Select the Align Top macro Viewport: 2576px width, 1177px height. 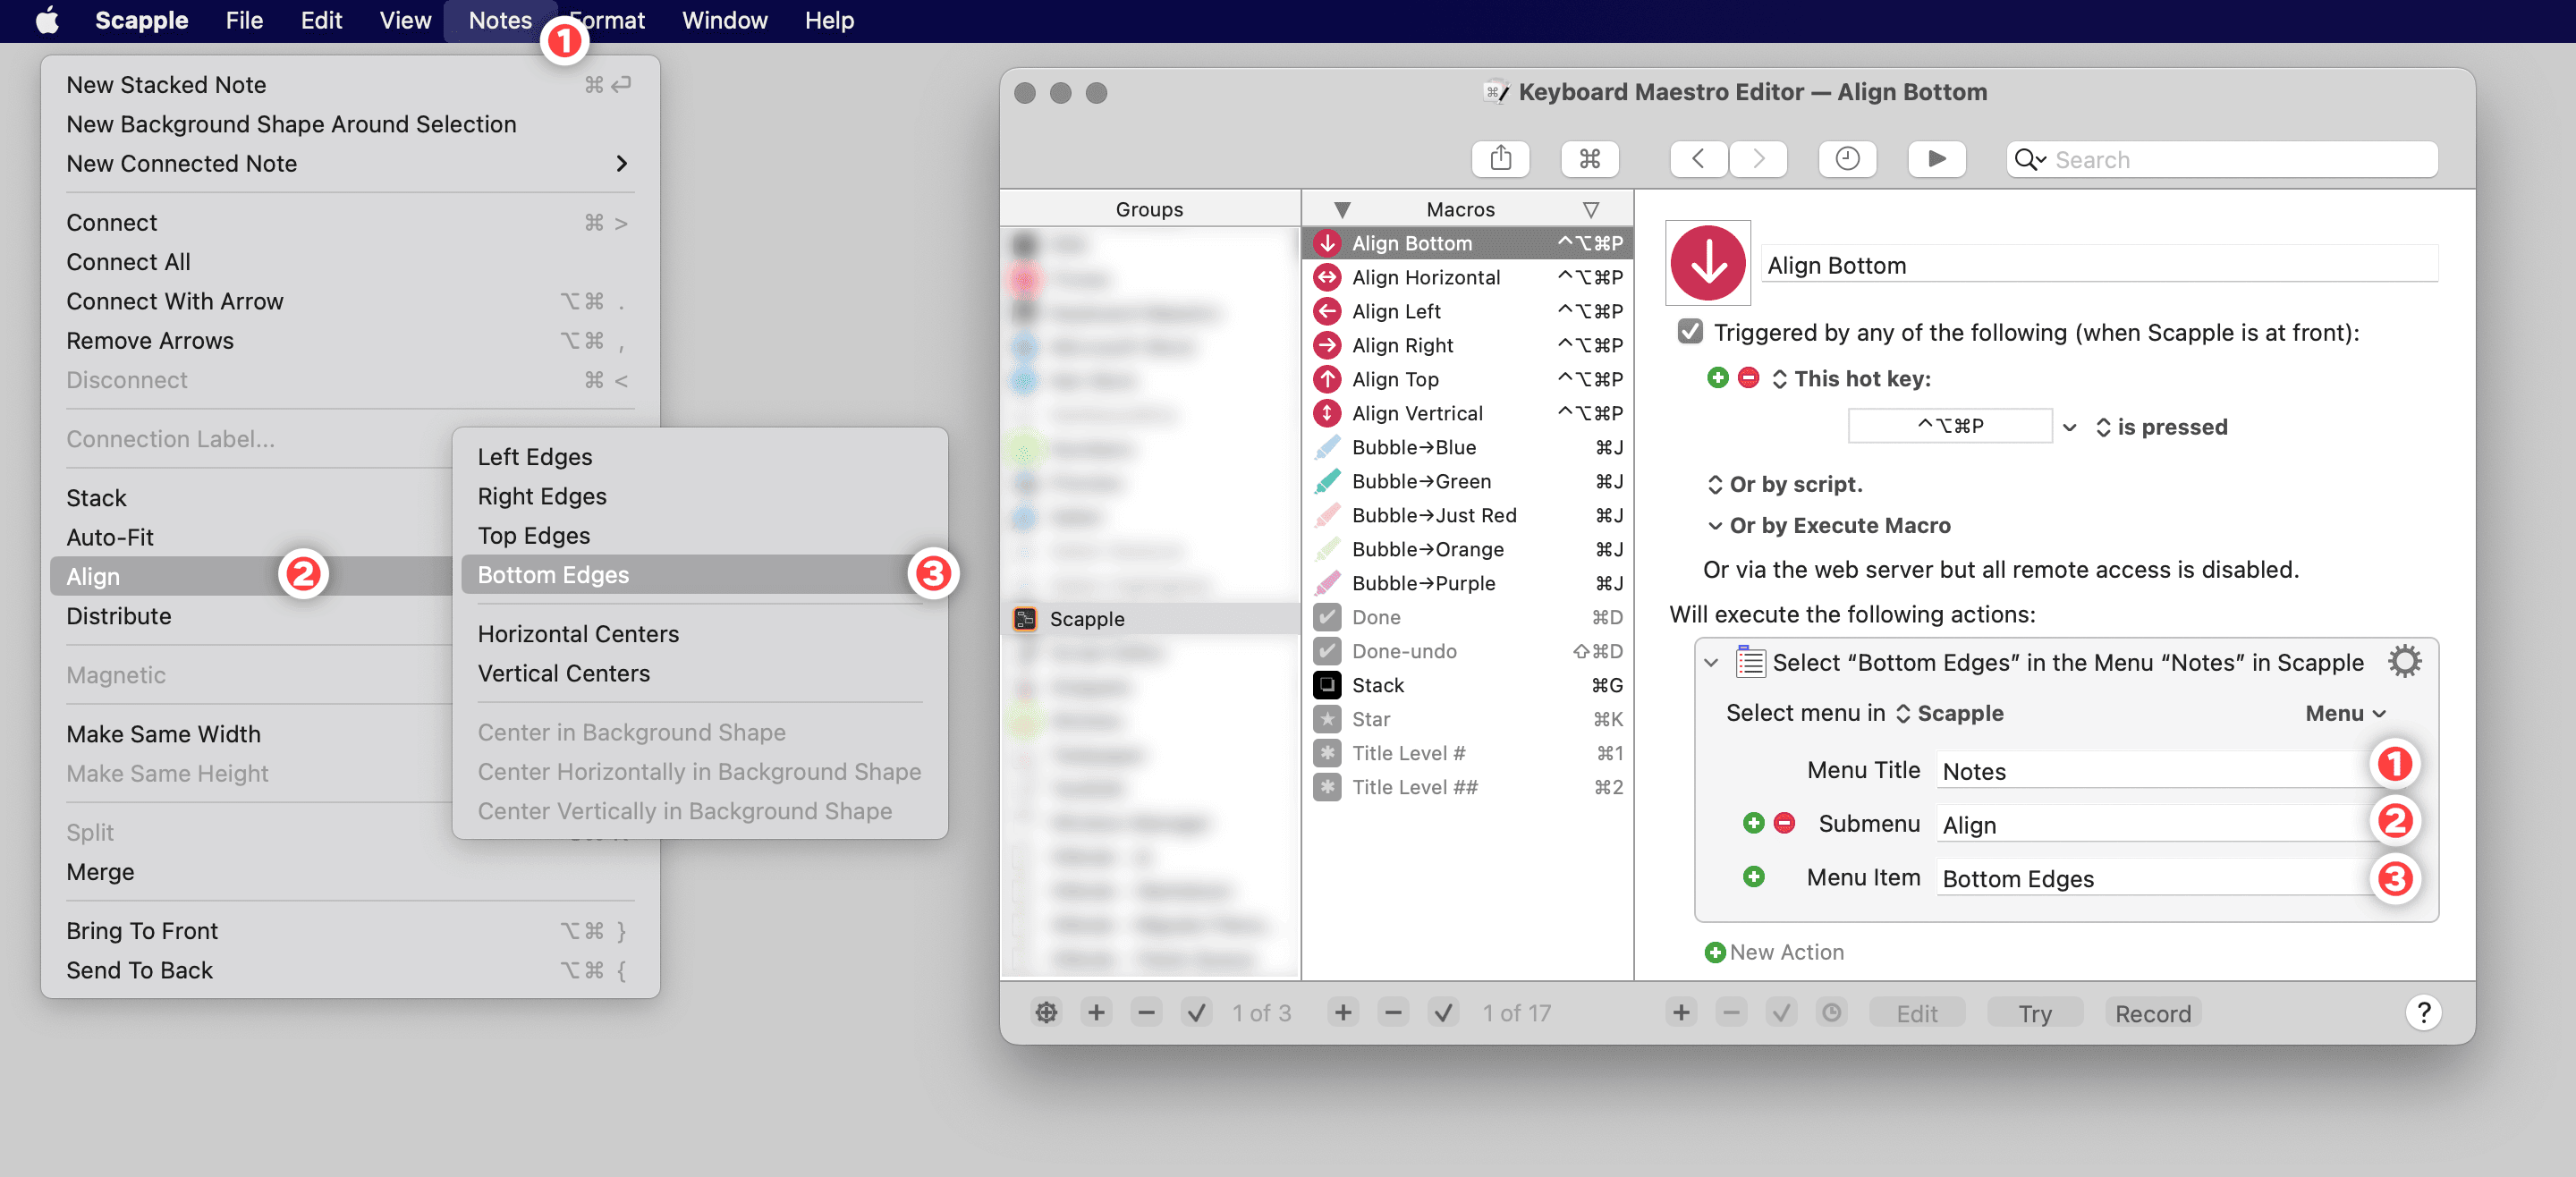[1467, 379]
